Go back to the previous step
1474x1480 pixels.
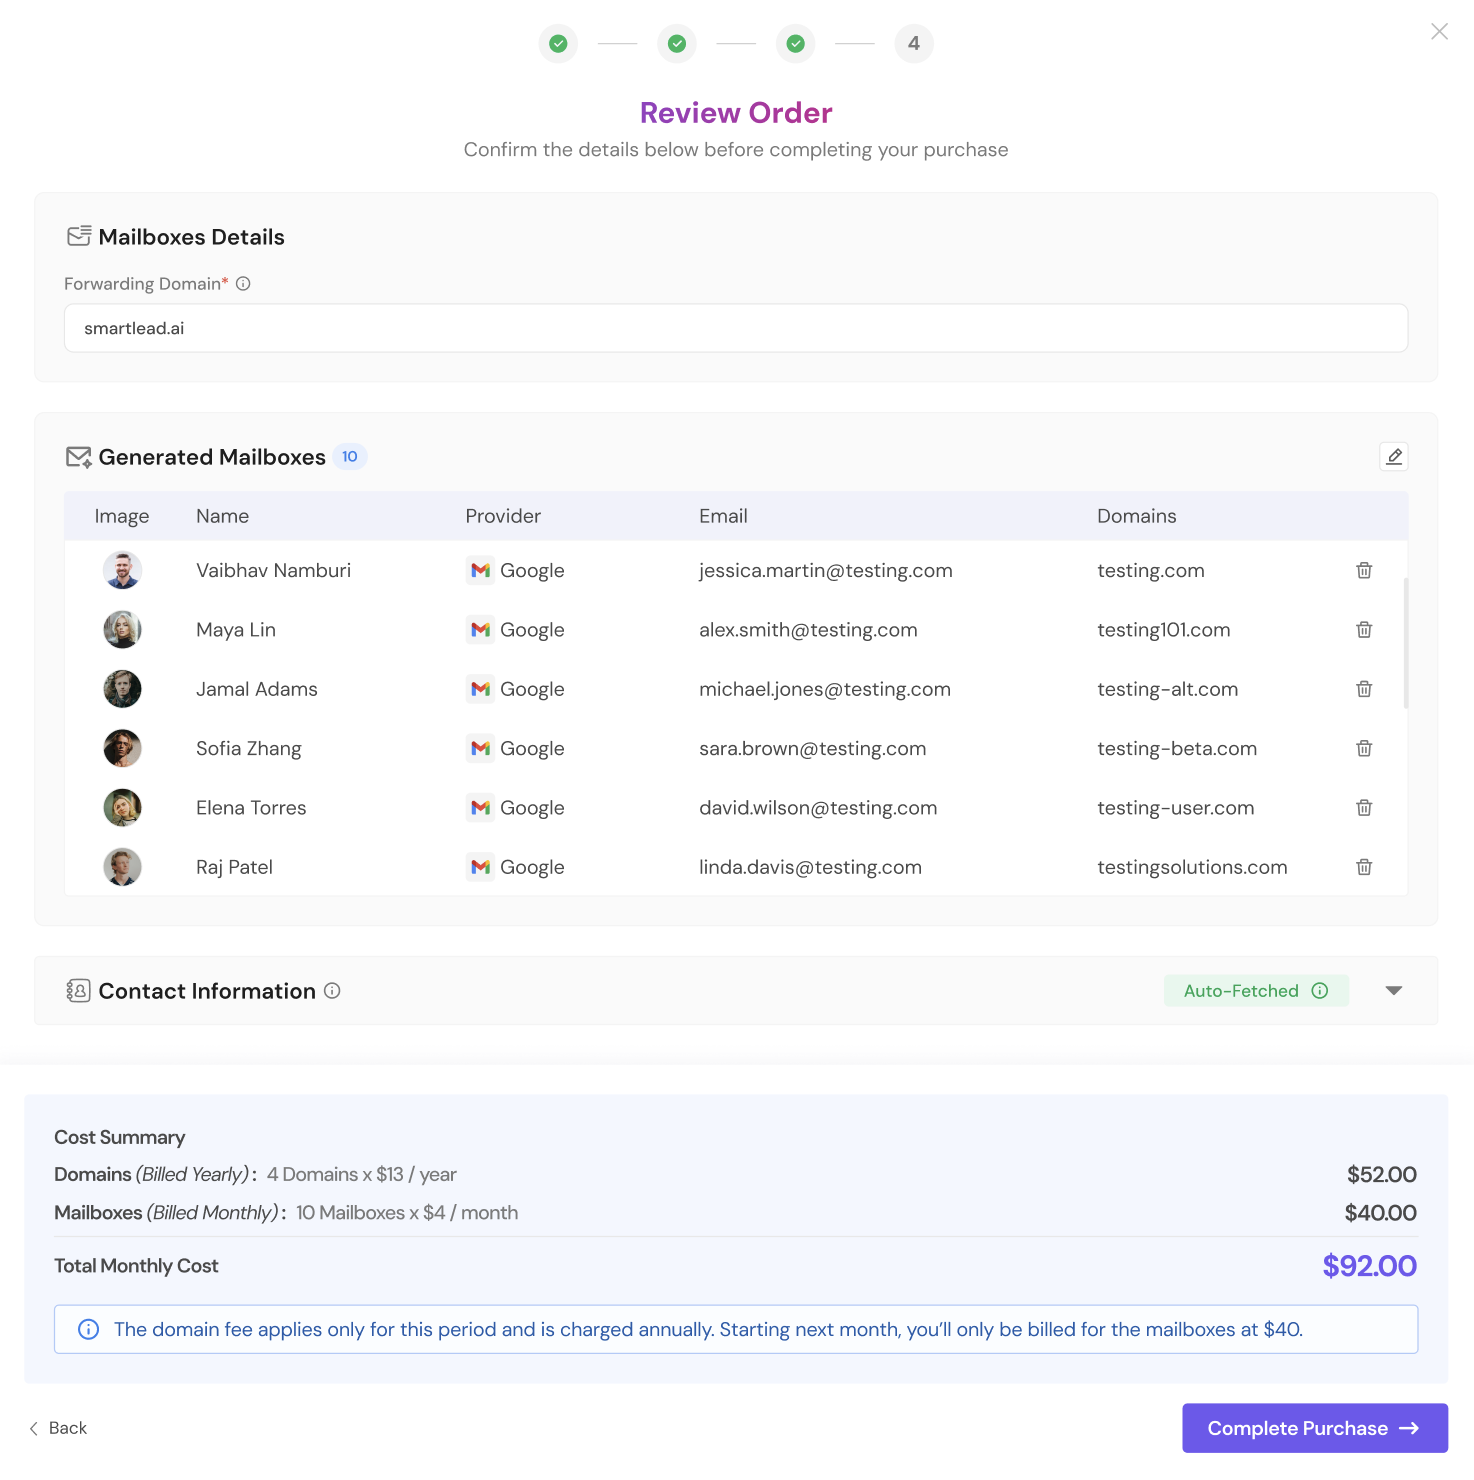[58, 1428]
